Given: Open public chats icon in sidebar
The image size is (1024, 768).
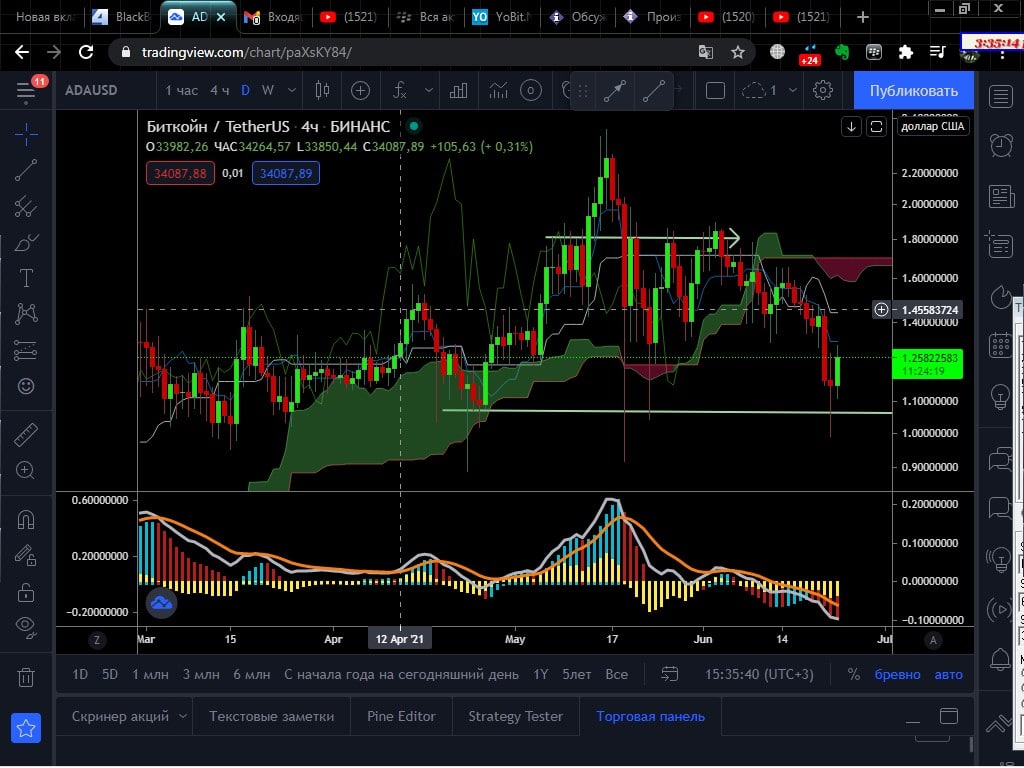Looking at the screenshot, I should coord(1000,458).
